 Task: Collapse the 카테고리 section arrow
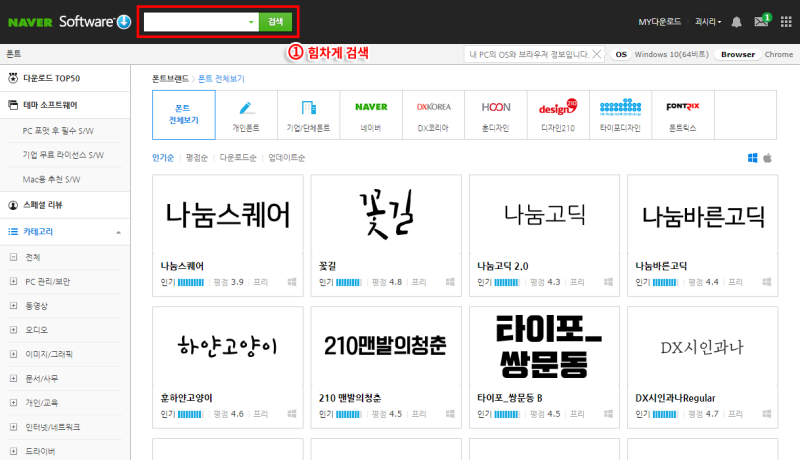tap(118, 232)
